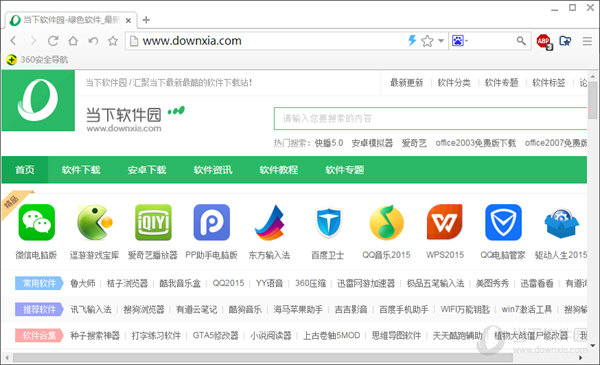Select the 当下软件园 browser tab

pyautogui.click(x=71, y=20)
